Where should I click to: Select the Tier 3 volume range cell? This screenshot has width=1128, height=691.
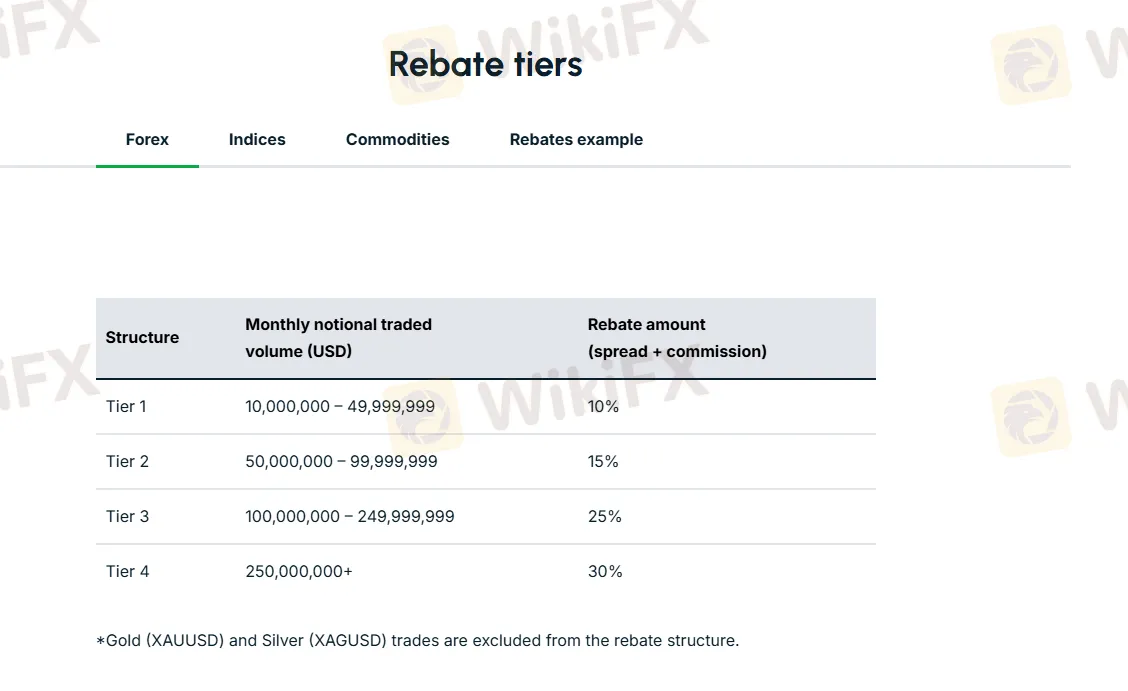(350, 516)
